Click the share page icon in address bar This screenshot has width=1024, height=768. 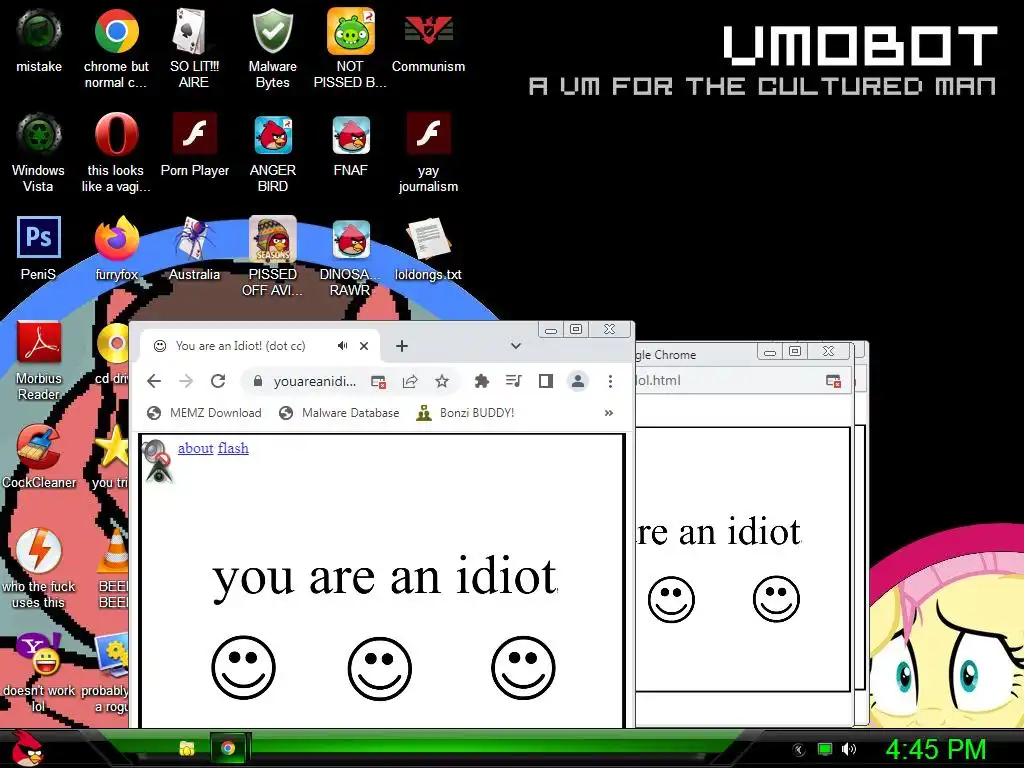(410, 381)
